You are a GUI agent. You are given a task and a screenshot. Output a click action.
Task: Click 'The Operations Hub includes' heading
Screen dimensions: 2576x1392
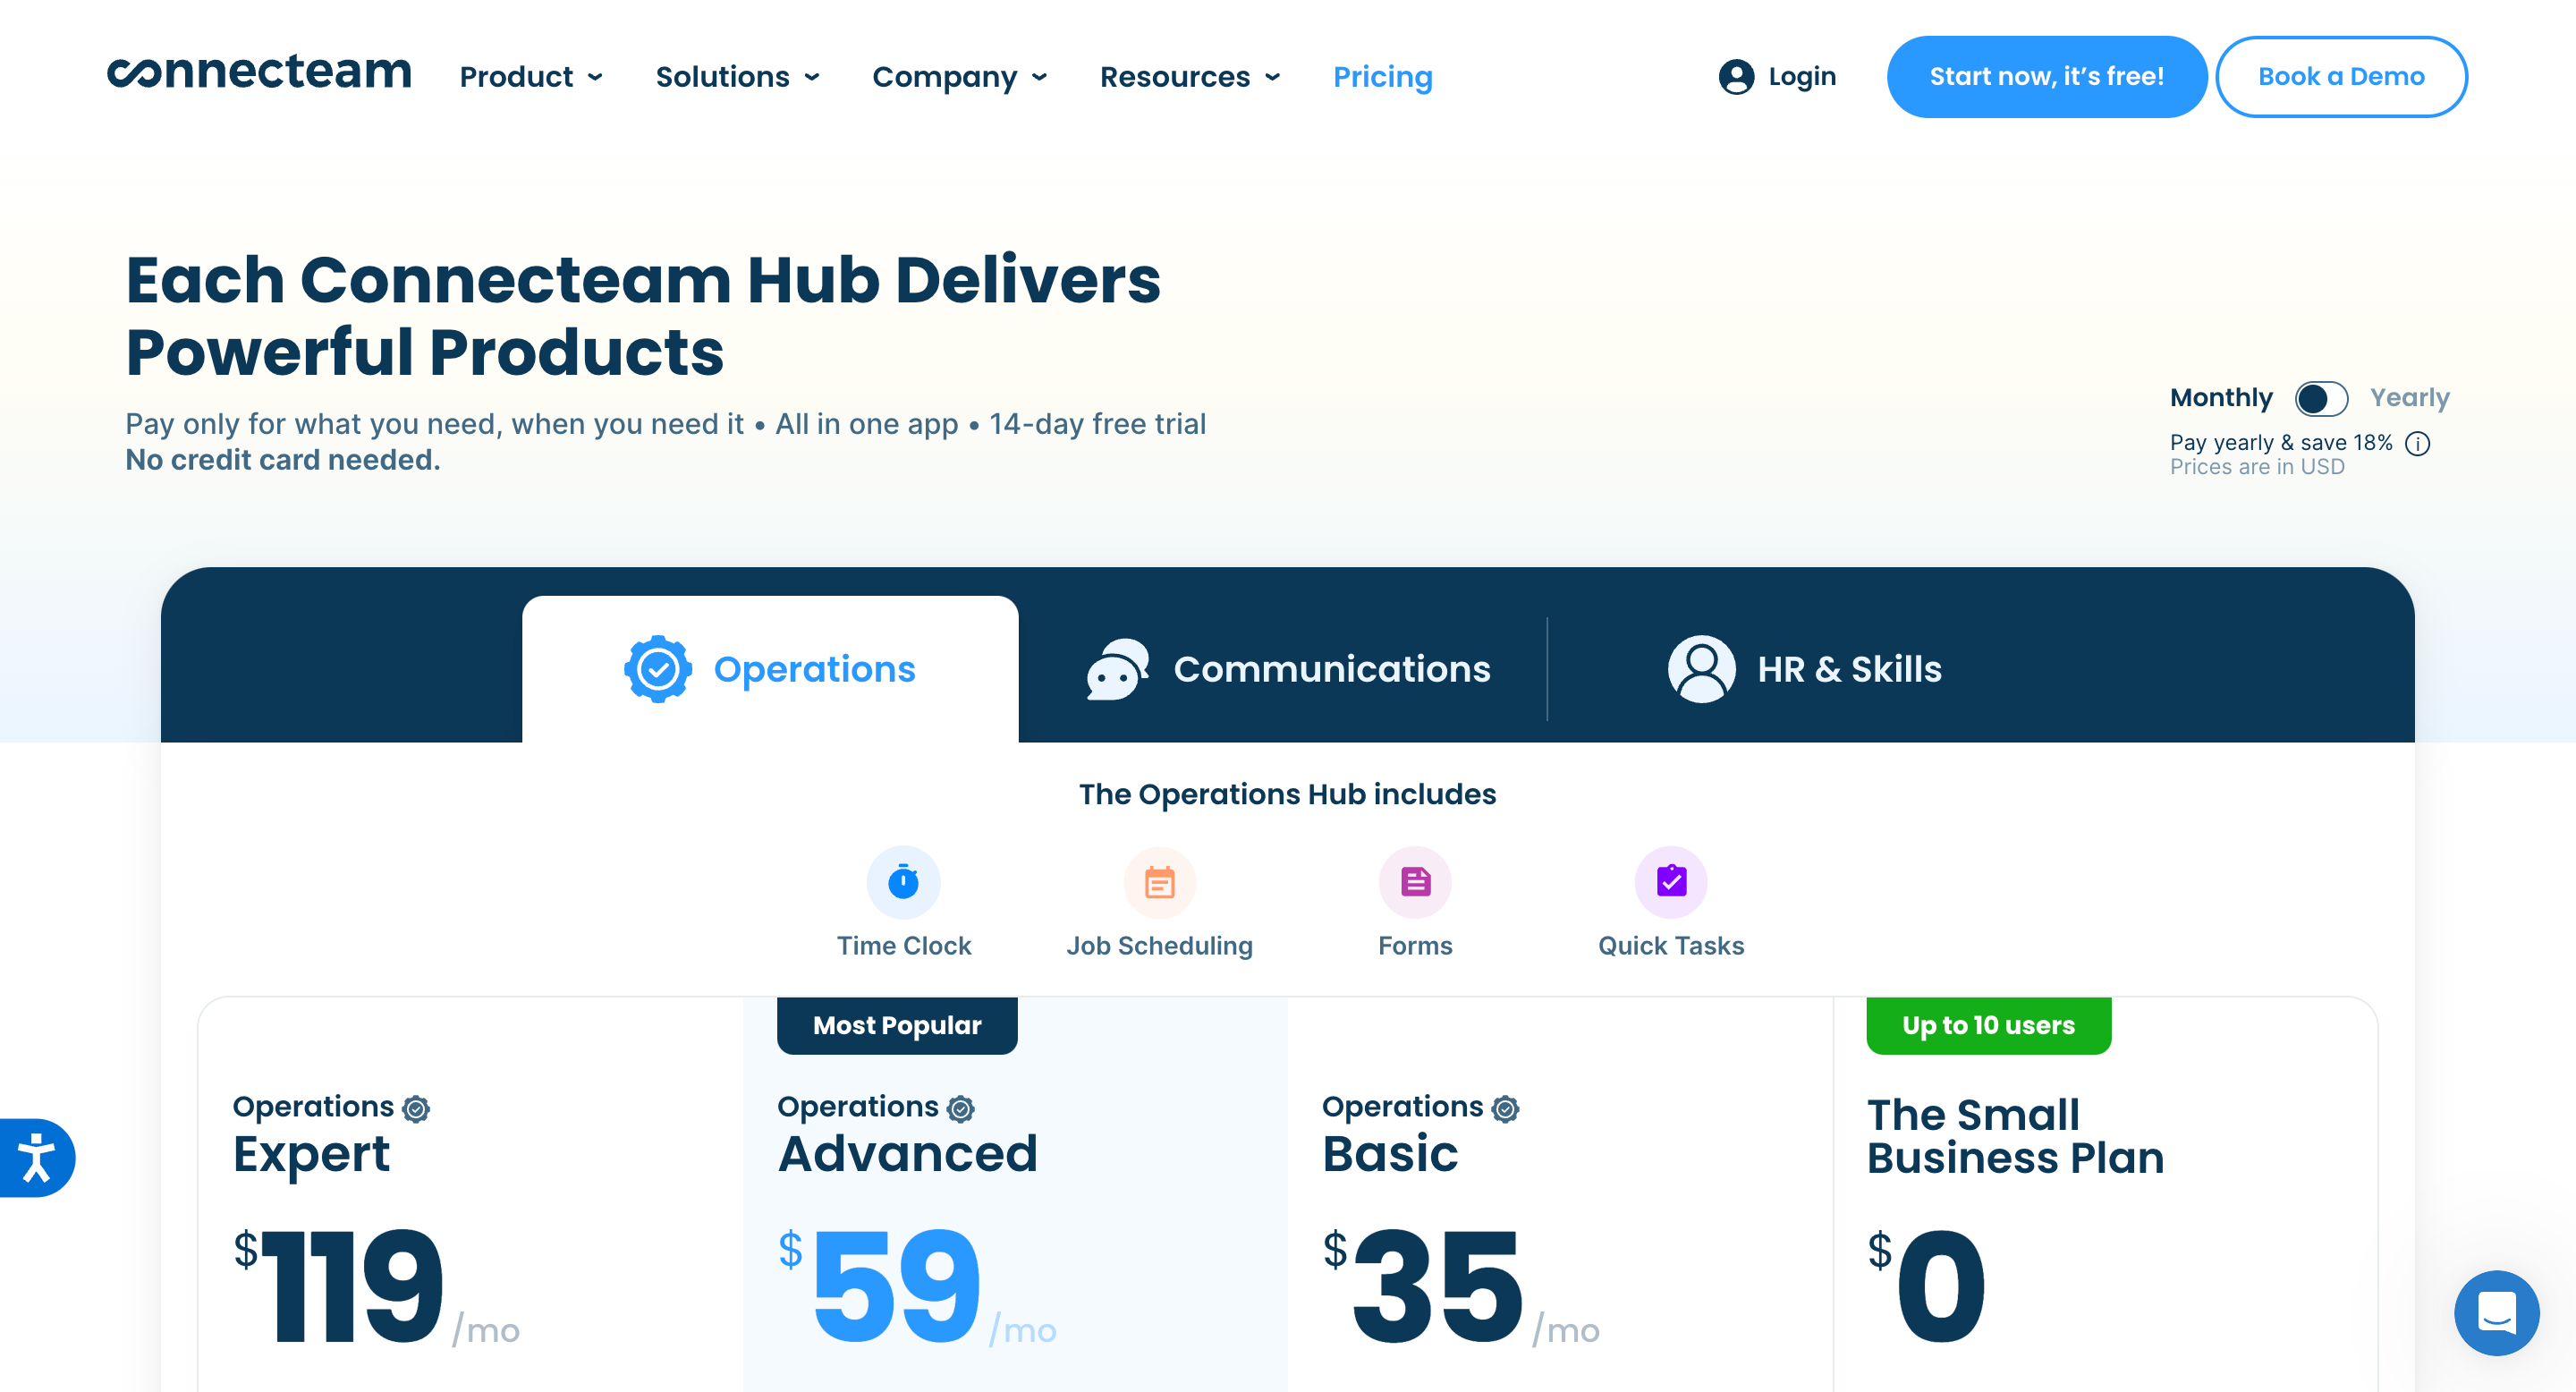[x=1287, y=794]
